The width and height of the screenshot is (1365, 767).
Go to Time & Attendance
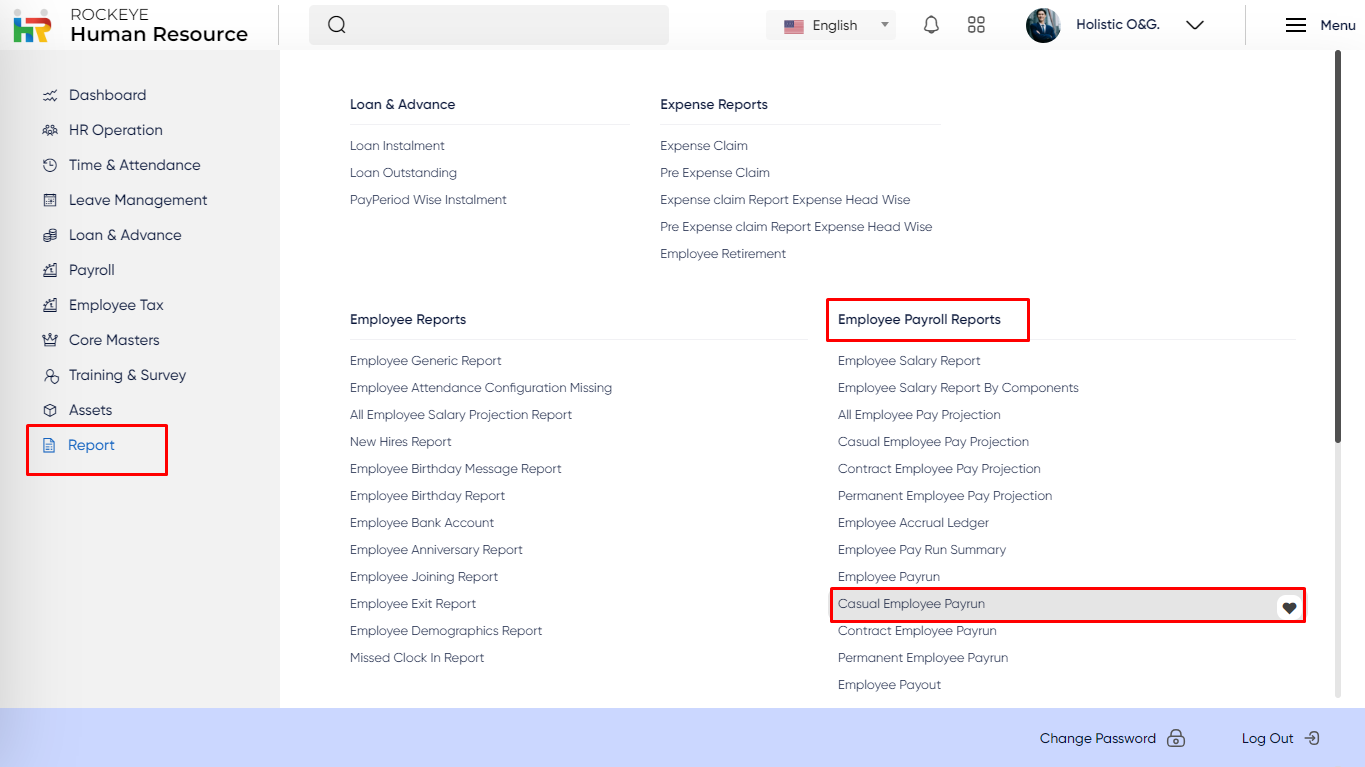(135, 165)
